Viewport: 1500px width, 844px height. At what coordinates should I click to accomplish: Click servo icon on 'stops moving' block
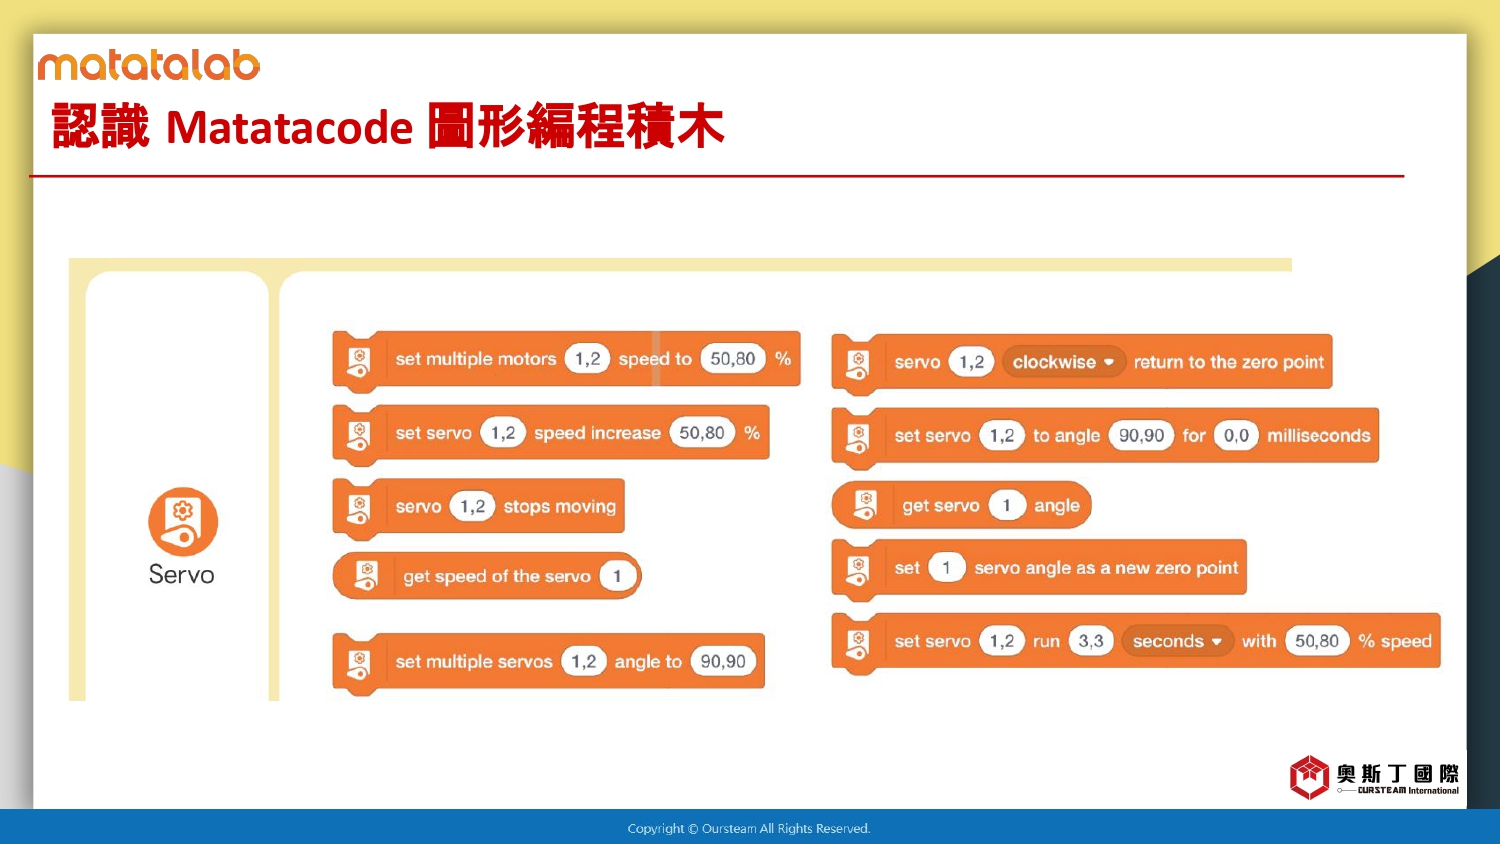click(358, 508)
